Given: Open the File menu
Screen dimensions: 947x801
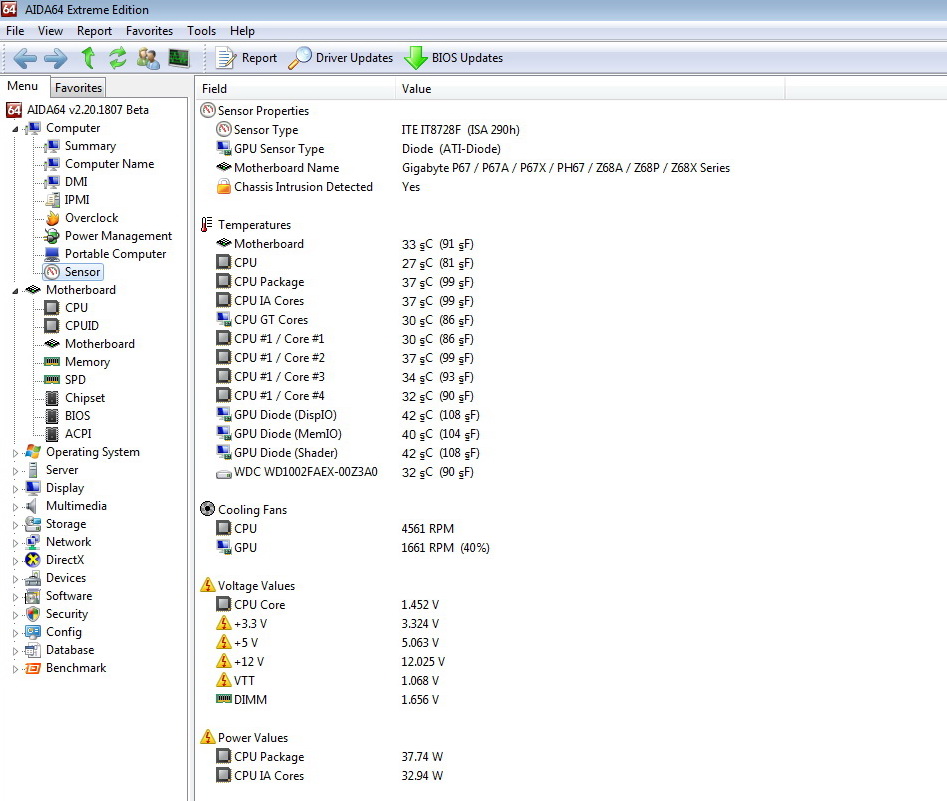Looking at the screenshot, I should (x=15, y=31).
